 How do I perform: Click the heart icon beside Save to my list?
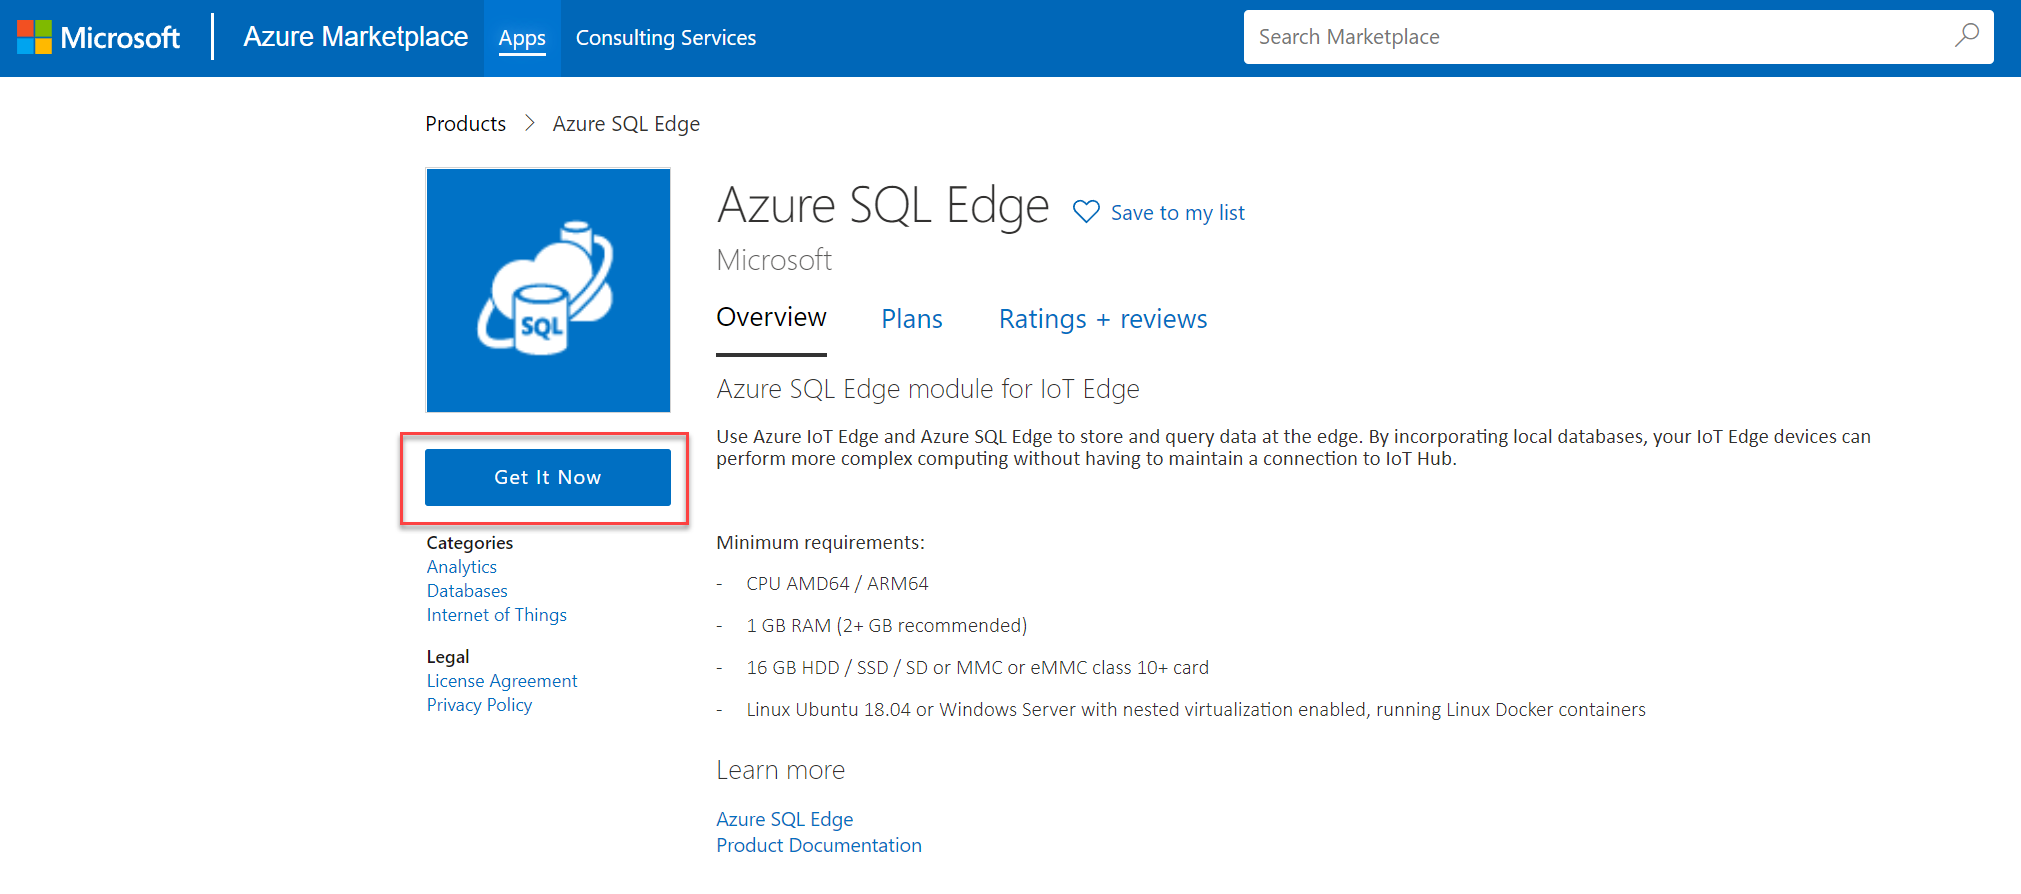(1086, 212)
